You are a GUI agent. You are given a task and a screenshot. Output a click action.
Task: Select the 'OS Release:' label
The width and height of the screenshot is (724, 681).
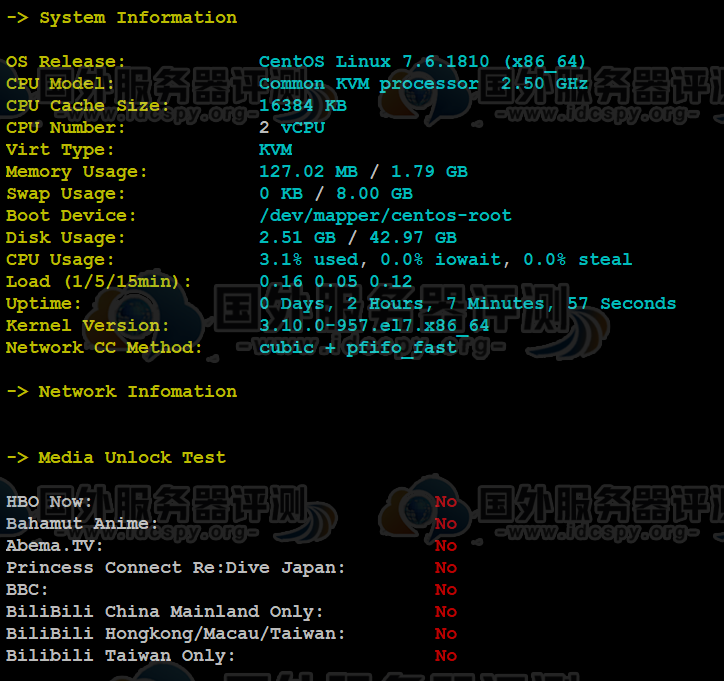click(x=66, y=62)
